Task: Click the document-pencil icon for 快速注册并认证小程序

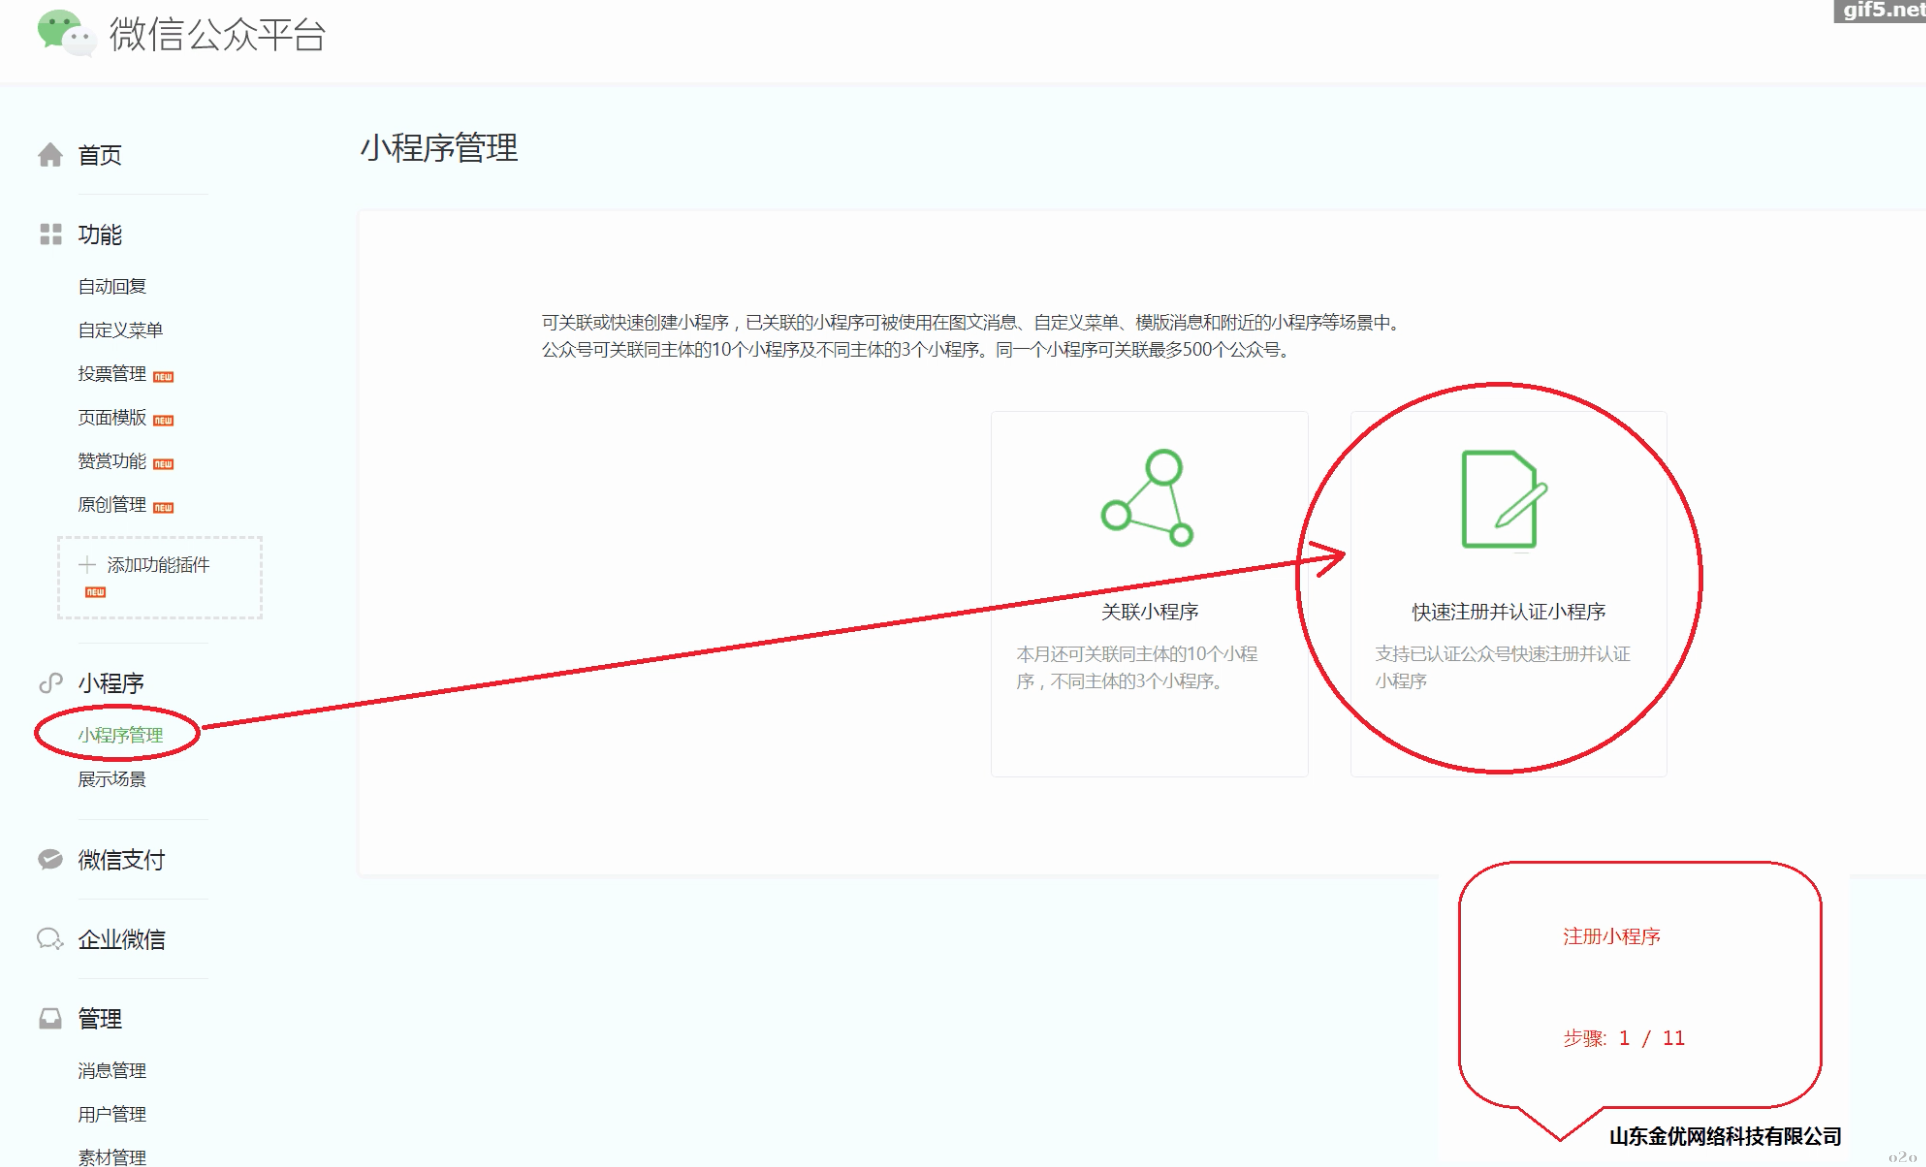Action: tap(1503, 499)
